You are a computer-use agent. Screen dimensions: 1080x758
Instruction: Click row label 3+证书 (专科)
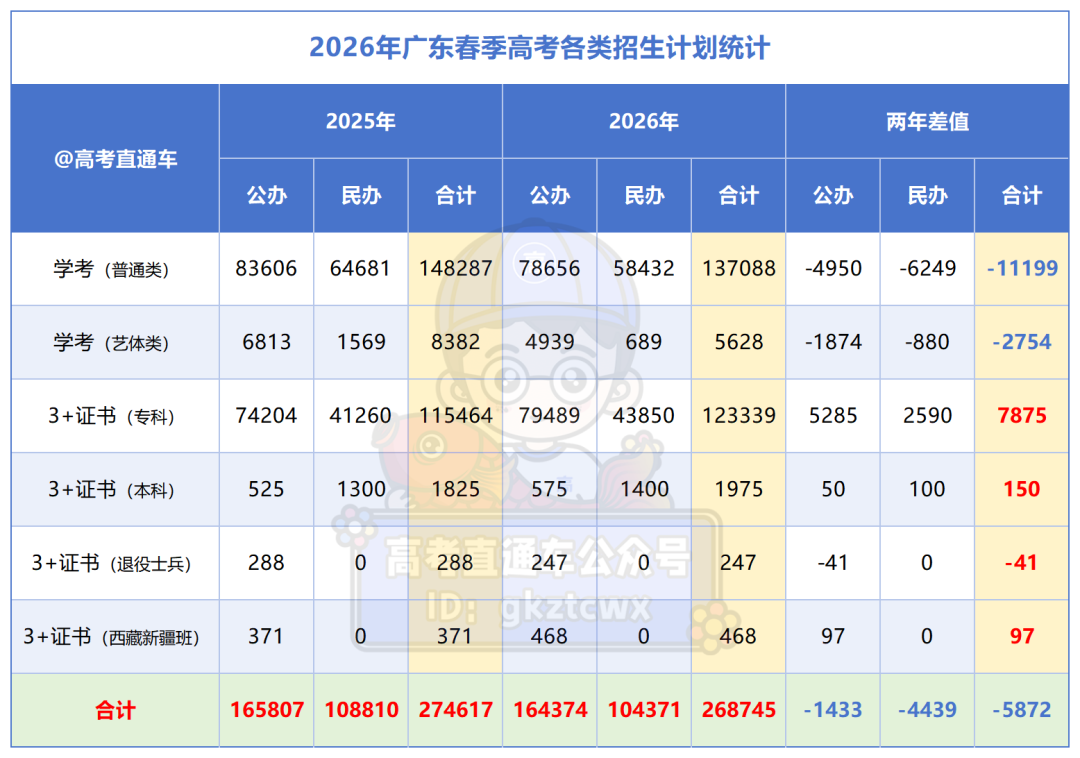click(x=111, y=416)
